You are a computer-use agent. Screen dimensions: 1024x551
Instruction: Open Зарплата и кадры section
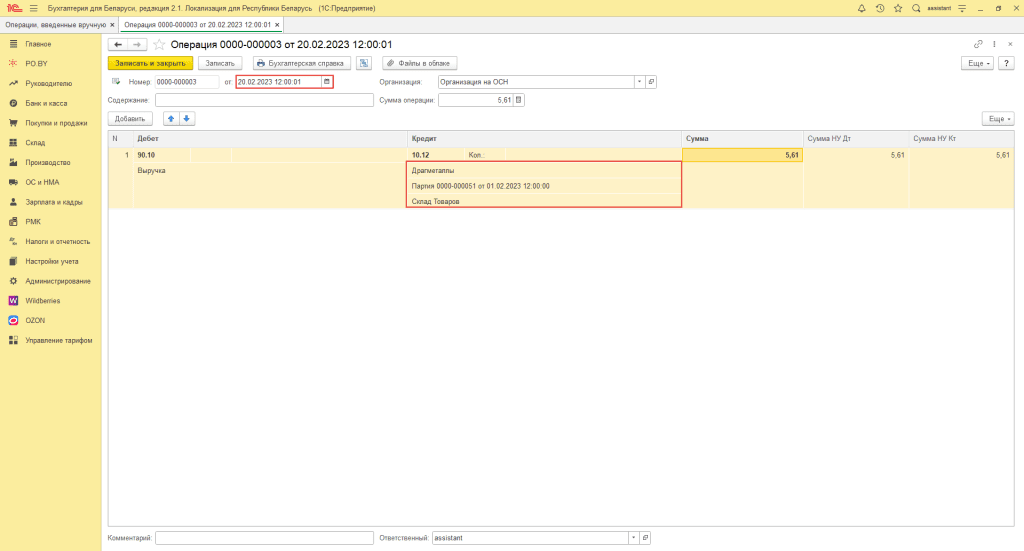pos(51,202)
